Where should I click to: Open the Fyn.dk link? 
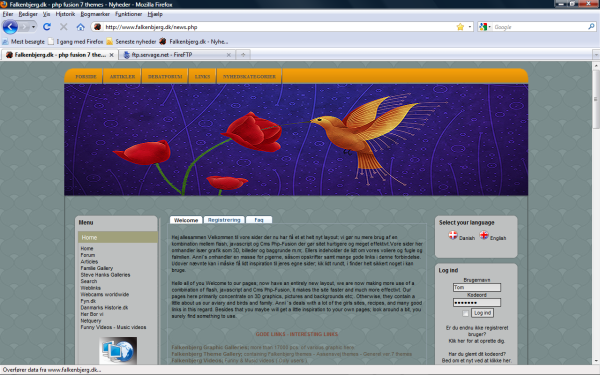coord(88,301)
